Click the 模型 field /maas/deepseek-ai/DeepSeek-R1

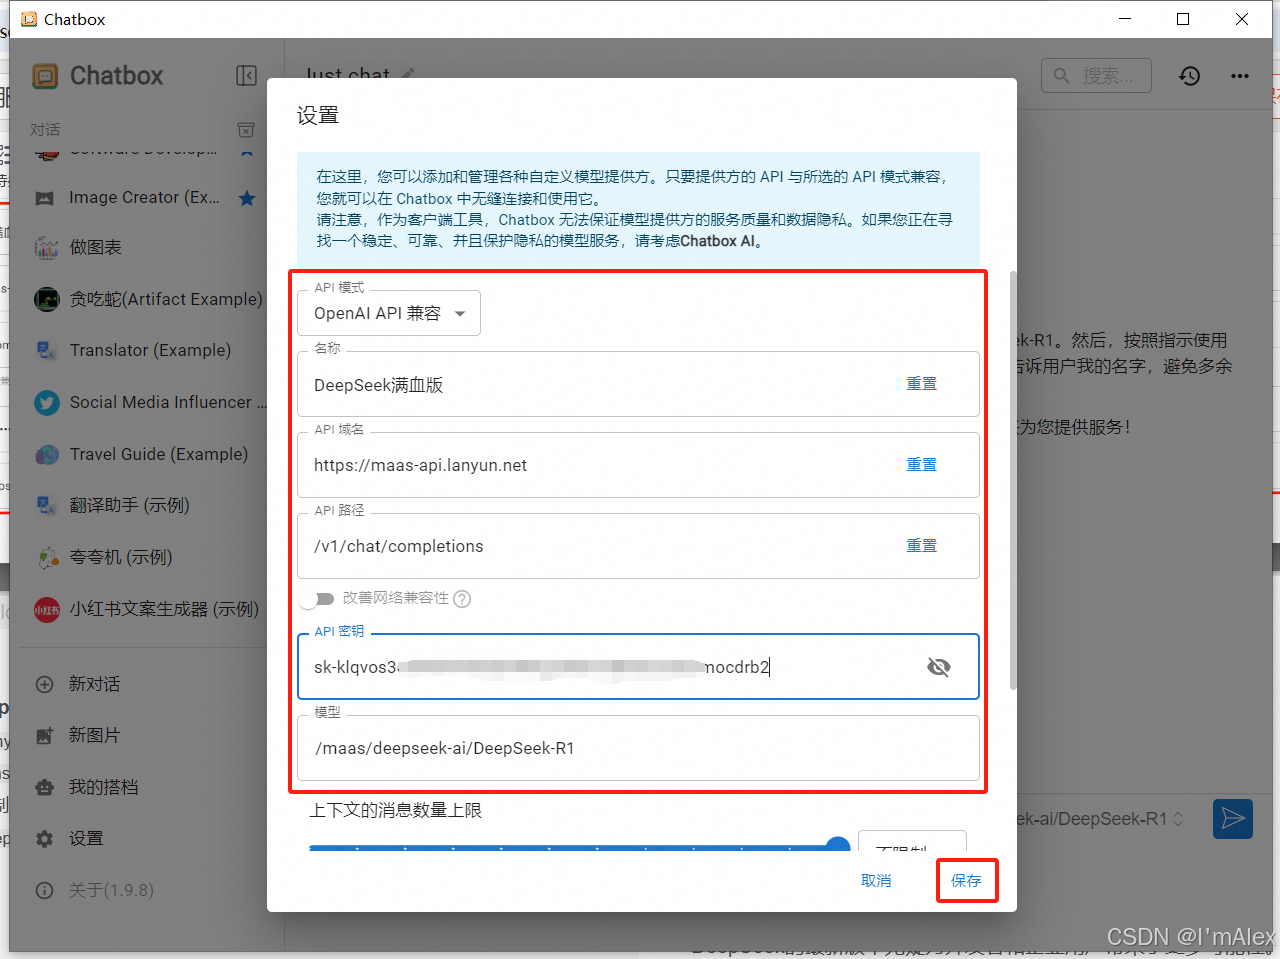pos(638,748)
